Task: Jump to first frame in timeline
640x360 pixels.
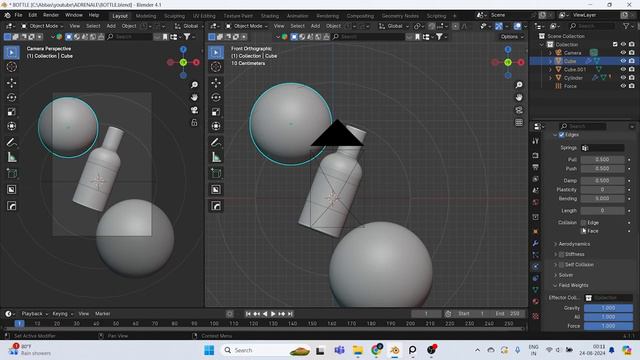Action: click(x=248, y=314)
